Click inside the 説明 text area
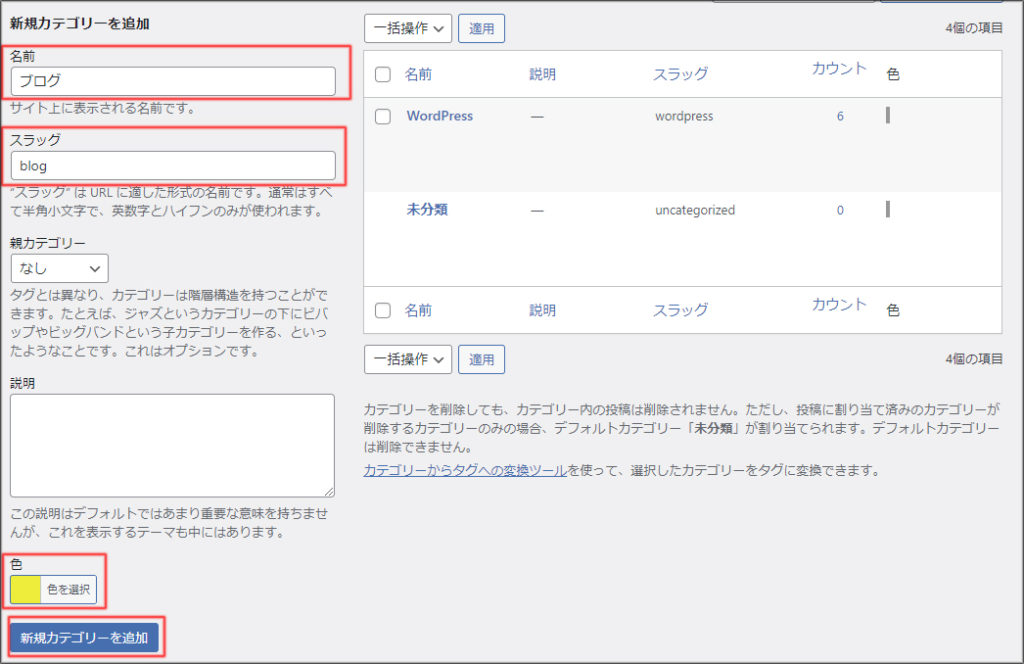Image resolution: width=1024 pixels, height=664 pixels. [172, 445]
